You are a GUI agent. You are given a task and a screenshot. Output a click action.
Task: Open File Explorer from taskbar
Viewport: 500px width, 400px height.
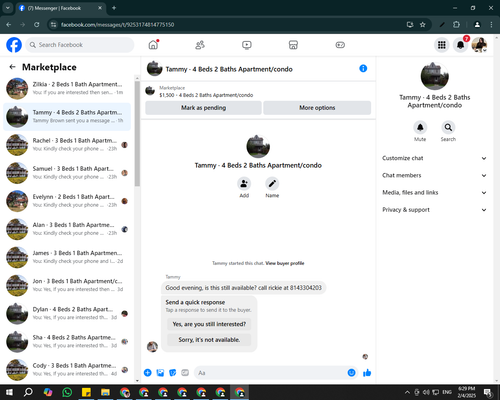point(105,392)
